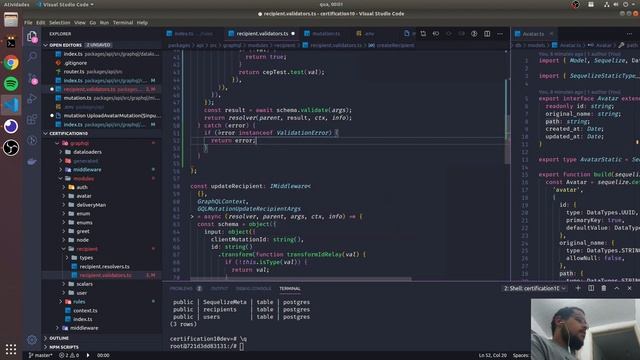This screenshot has height=360, width=640.
Task: Open Run and Debug view
Action: coord(32,98)
